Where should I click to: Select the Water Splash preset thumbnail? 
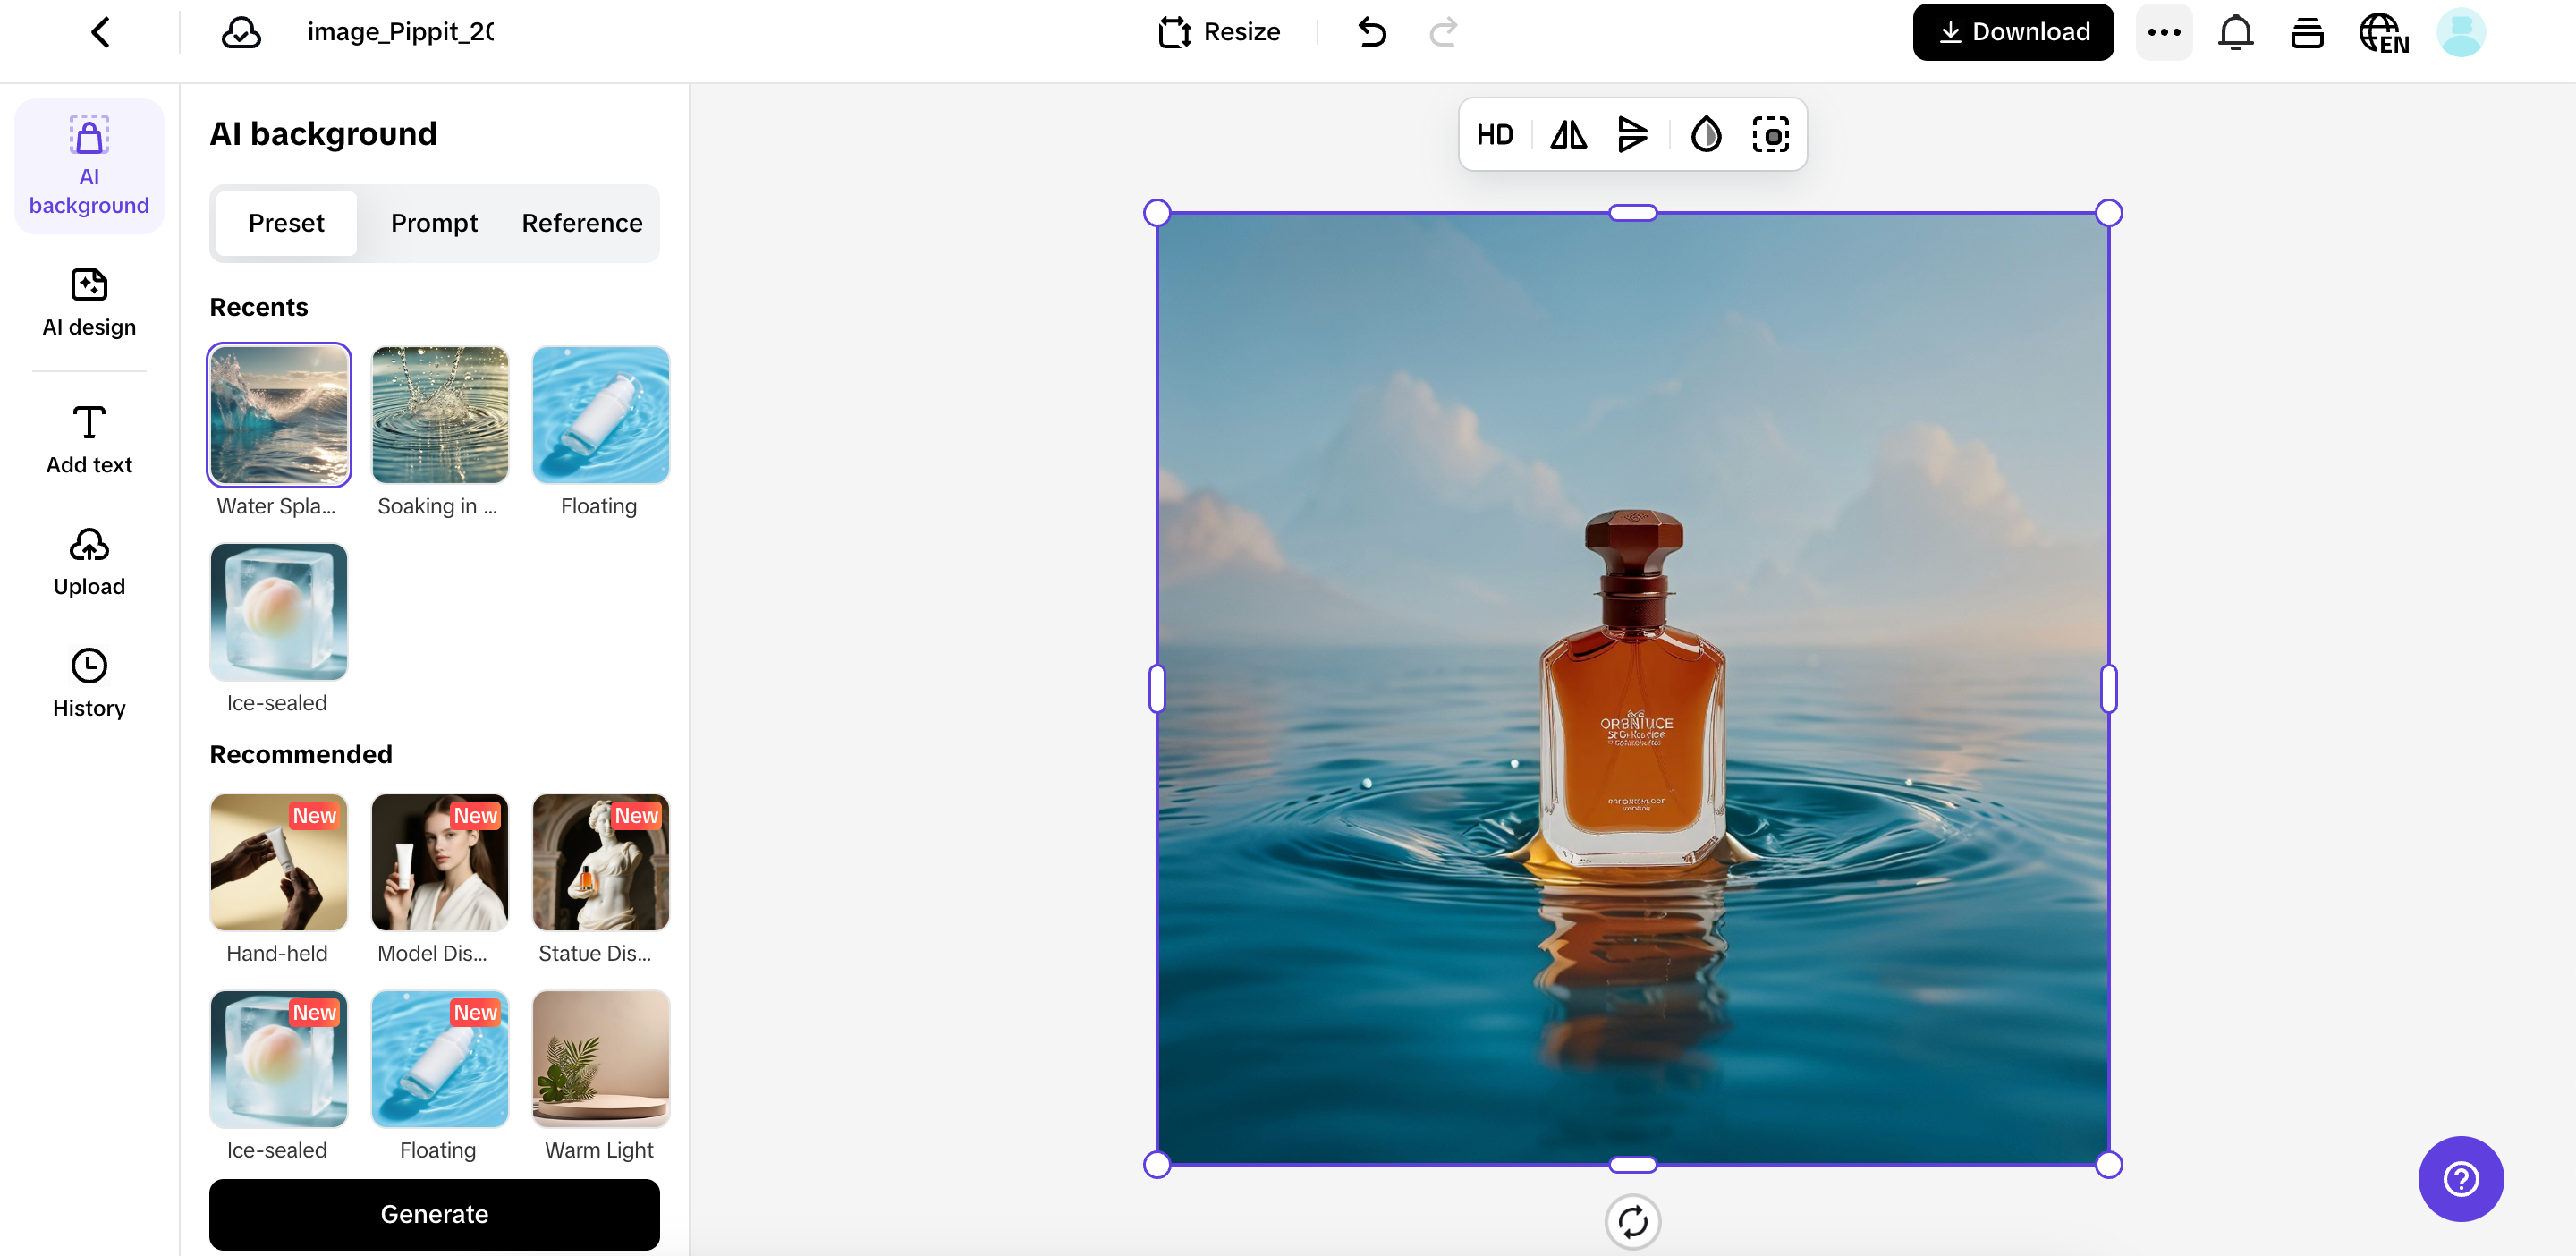pos(278,414)
